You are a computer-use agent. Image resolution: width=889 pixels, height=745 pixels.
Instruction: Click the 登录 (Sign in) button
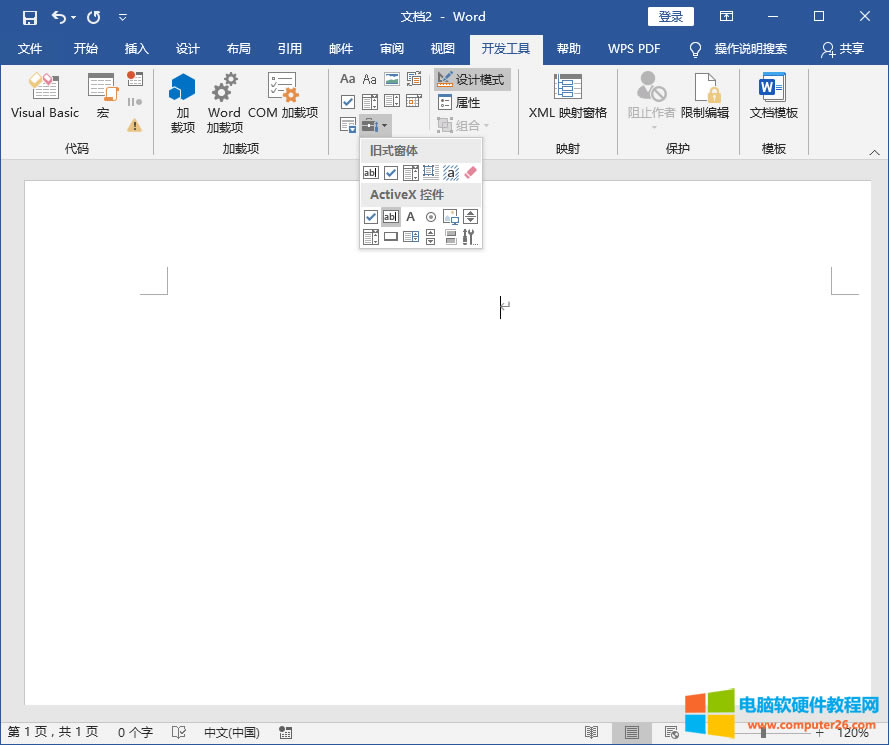click(x=670, y=16)
